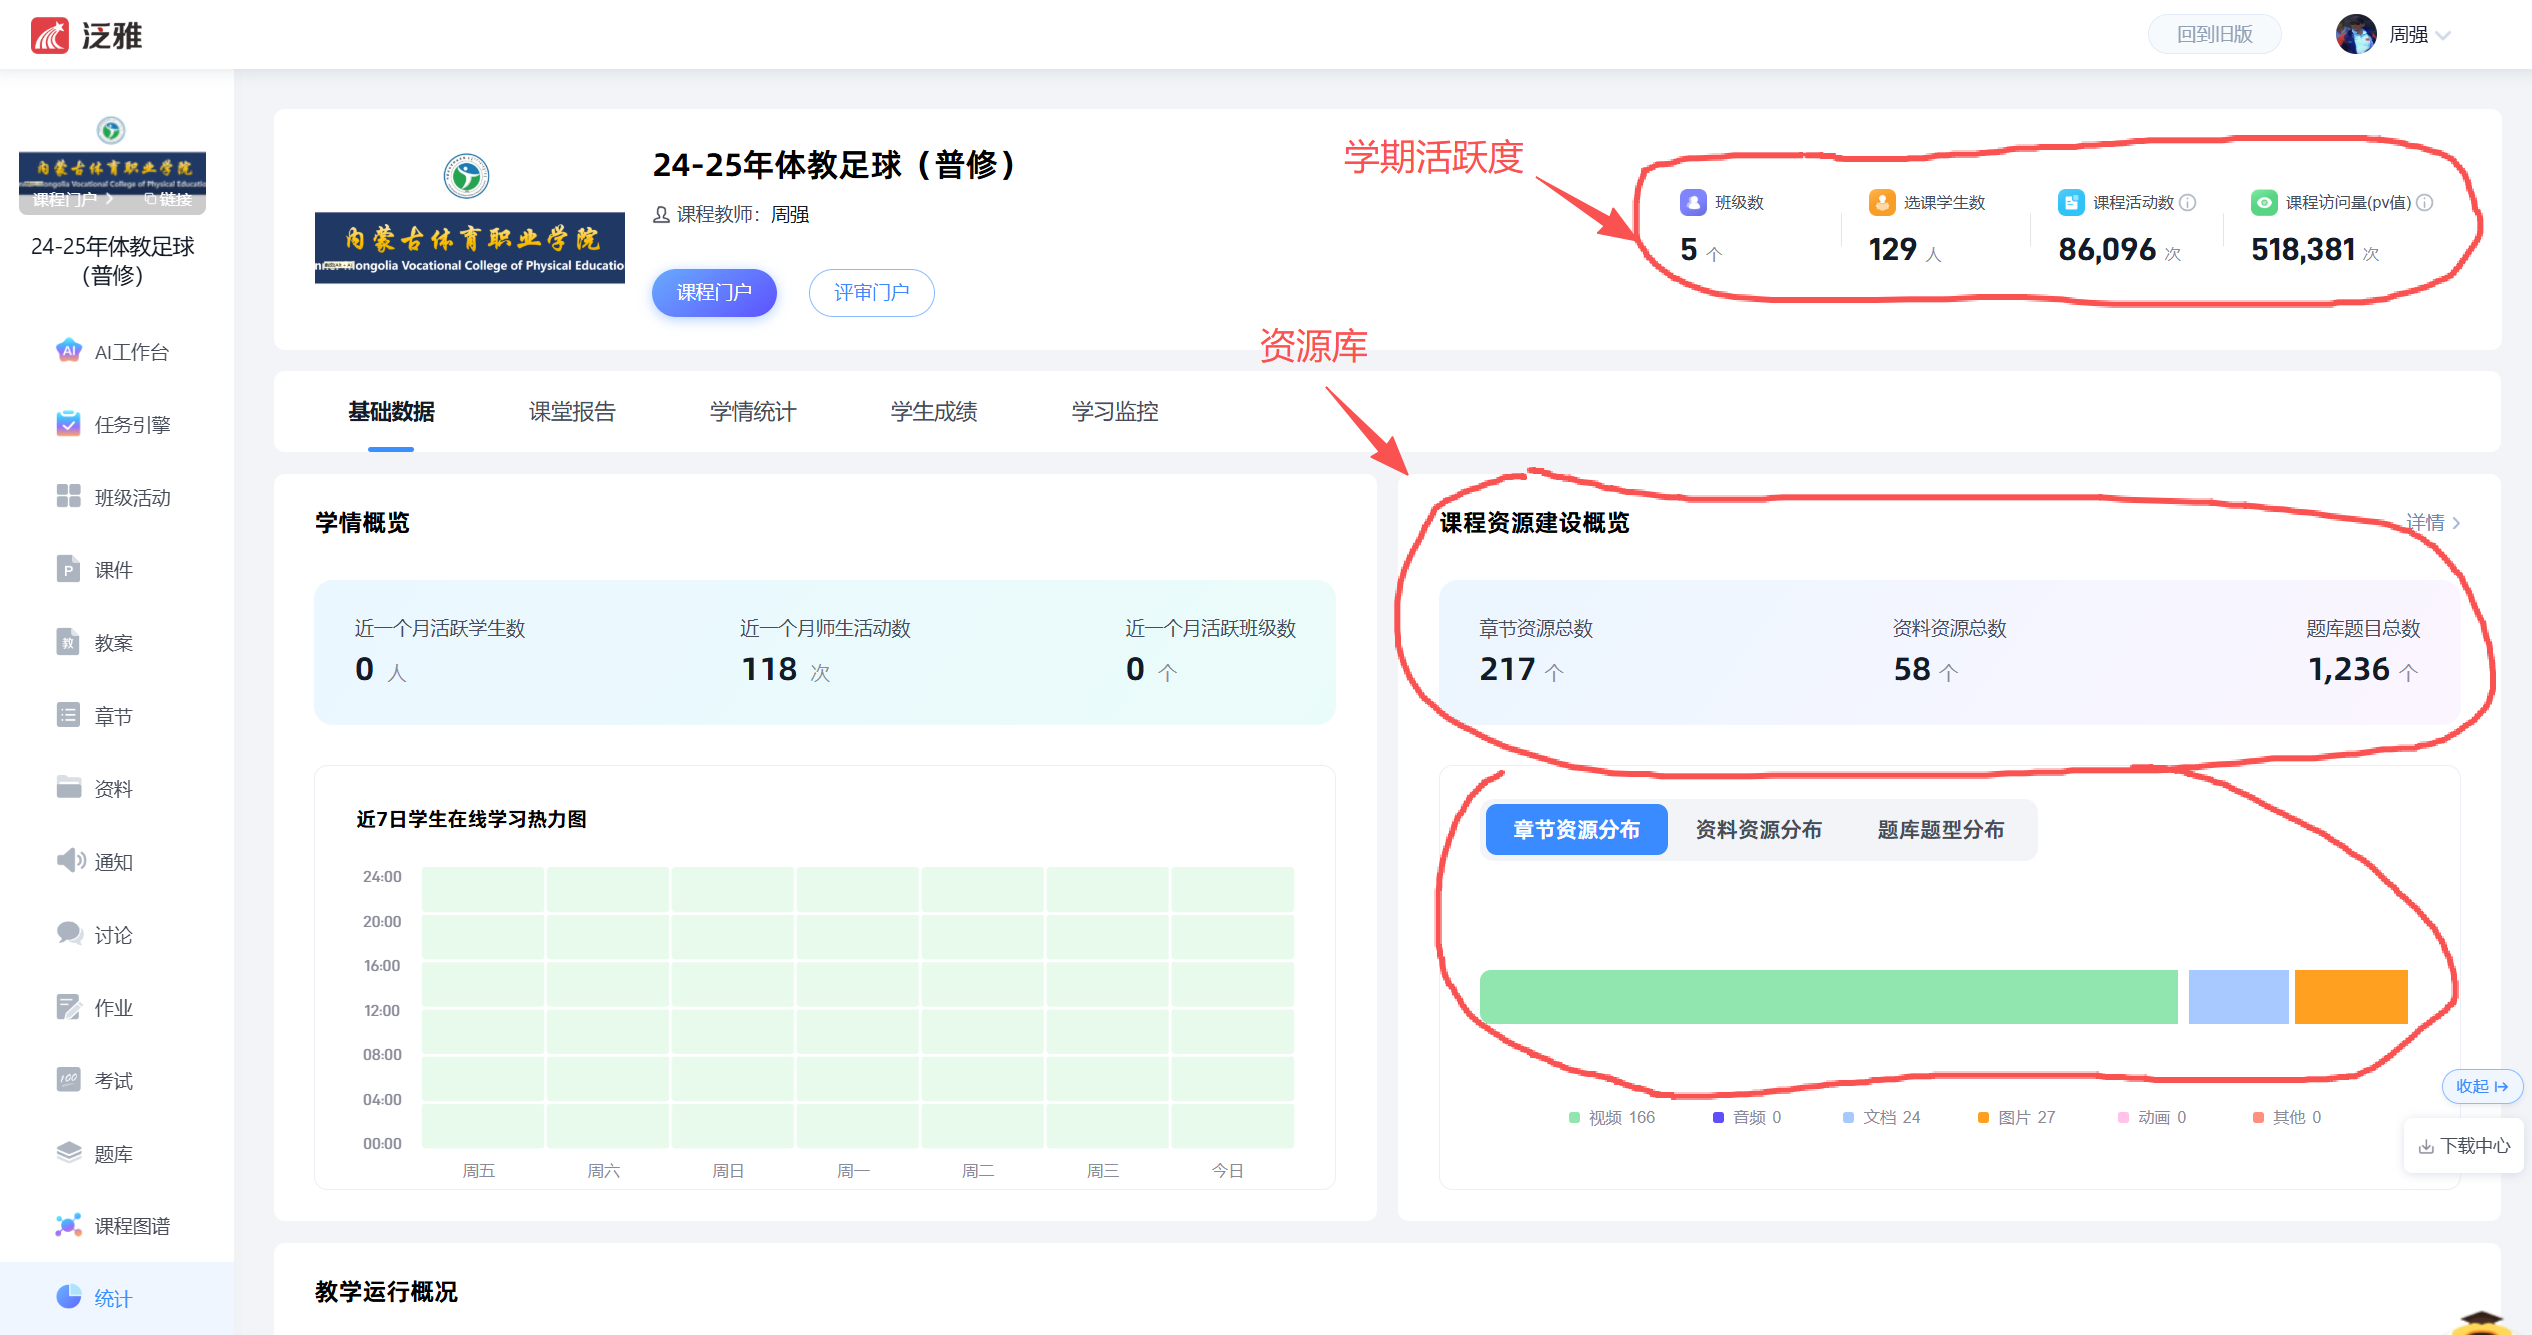Click the green video segment of resource bar
The width and height of the screenshot is (2532, 1335).
(x=1828, y=996)
